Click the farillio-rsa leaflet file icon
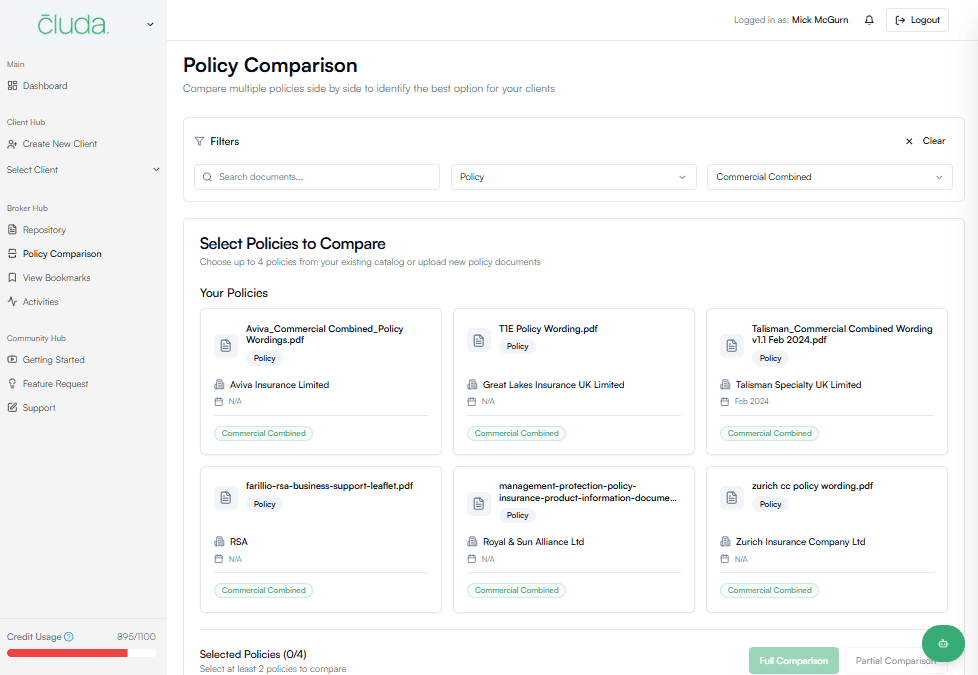The image size is (978, 675). point(226,498)
